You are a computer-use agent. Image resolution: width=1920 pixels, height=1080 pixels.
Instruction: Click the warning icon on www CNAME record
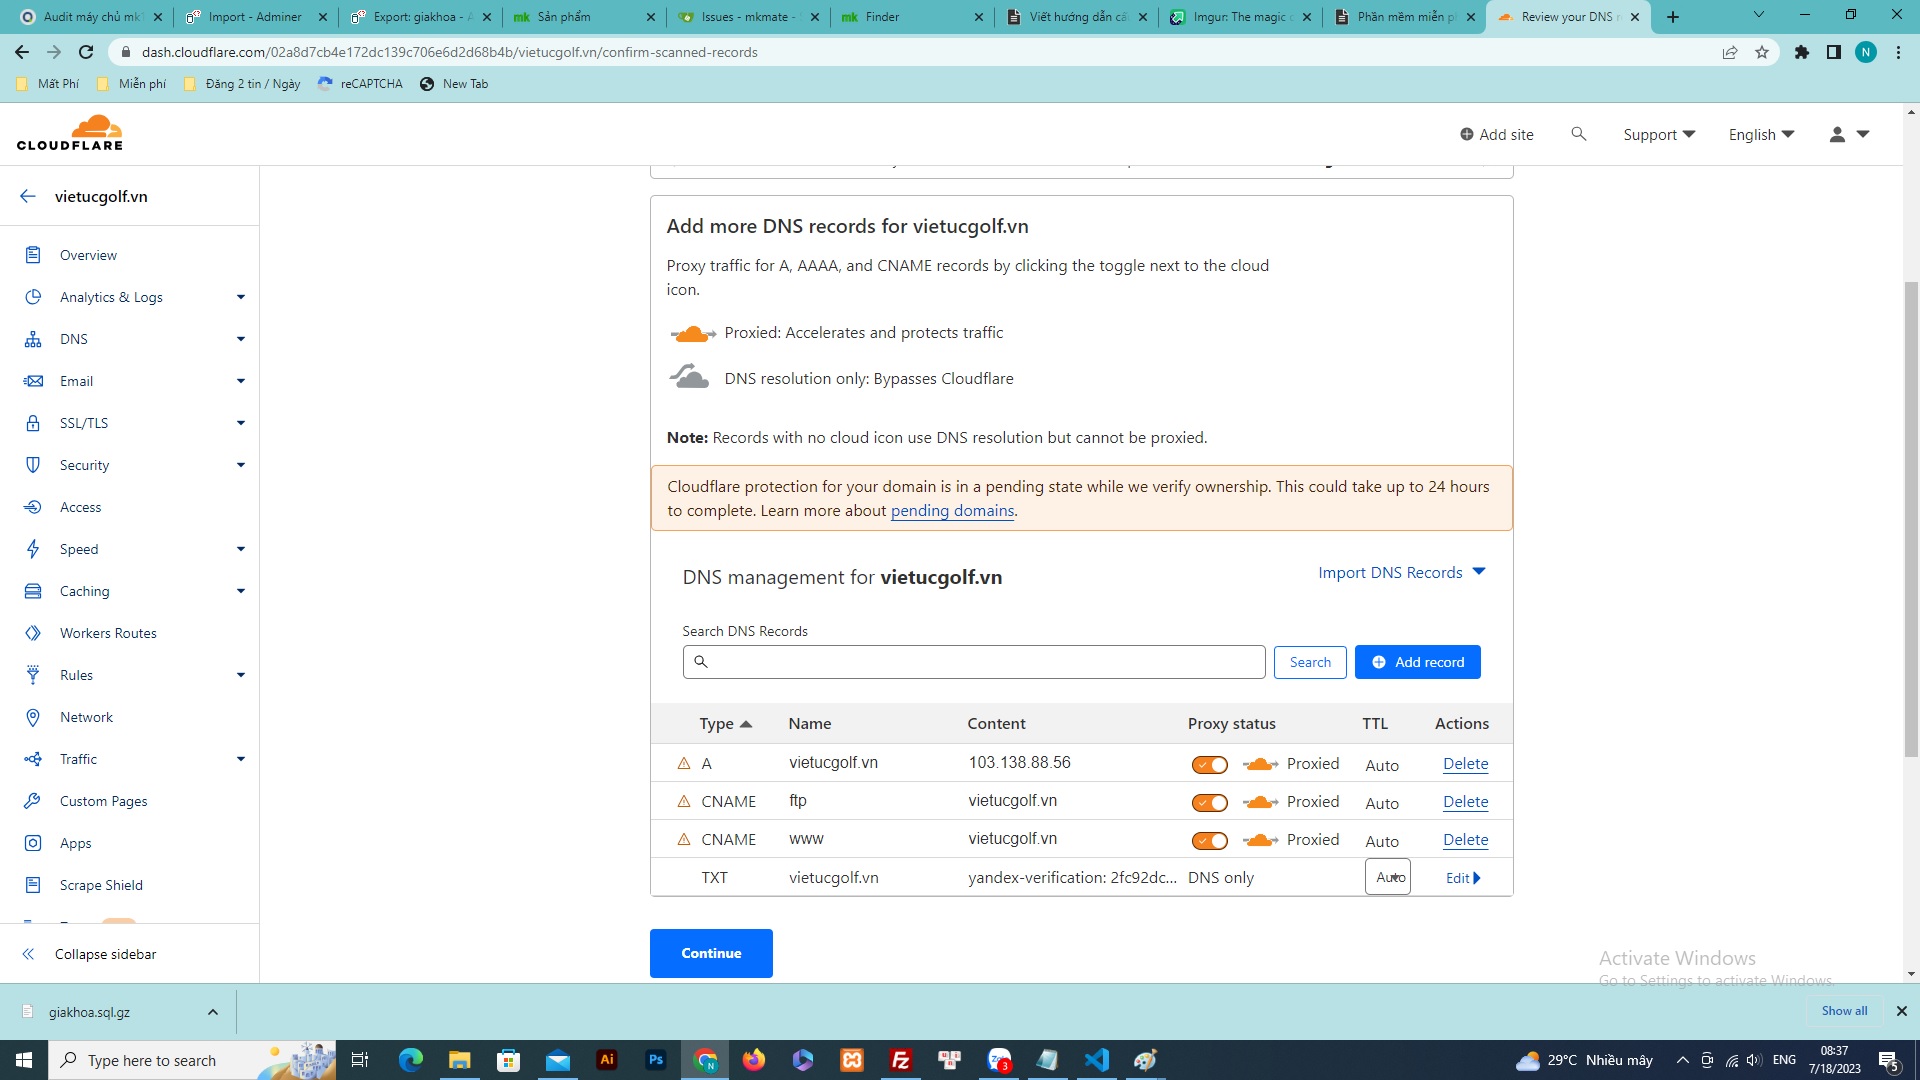(684, 839)
